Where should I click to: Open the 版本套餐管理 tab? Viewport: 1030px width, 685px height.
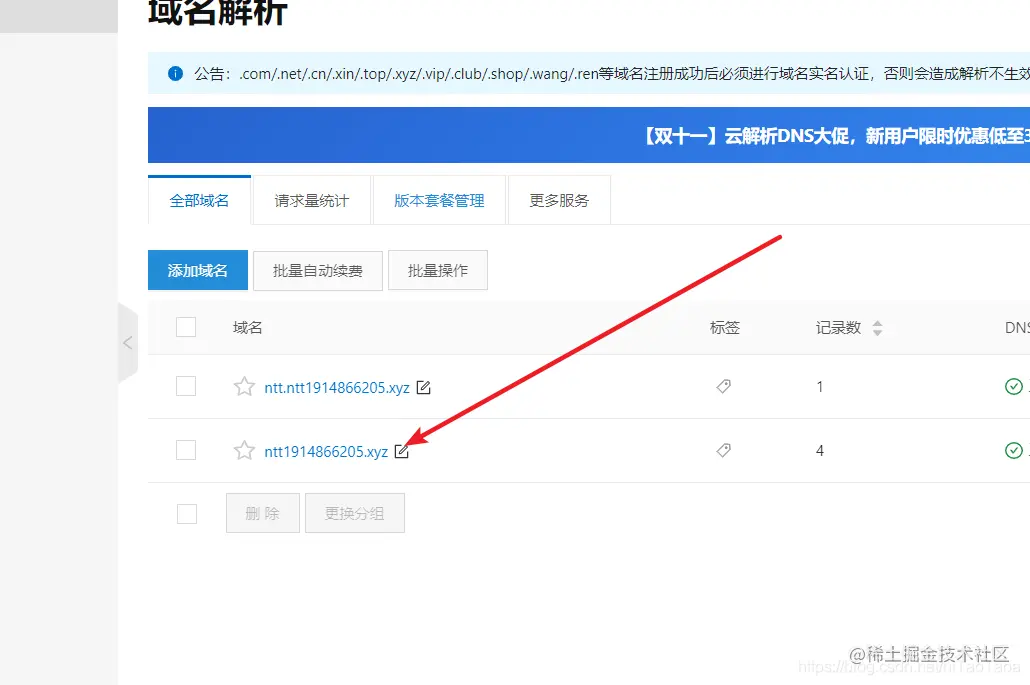[438, 199]
